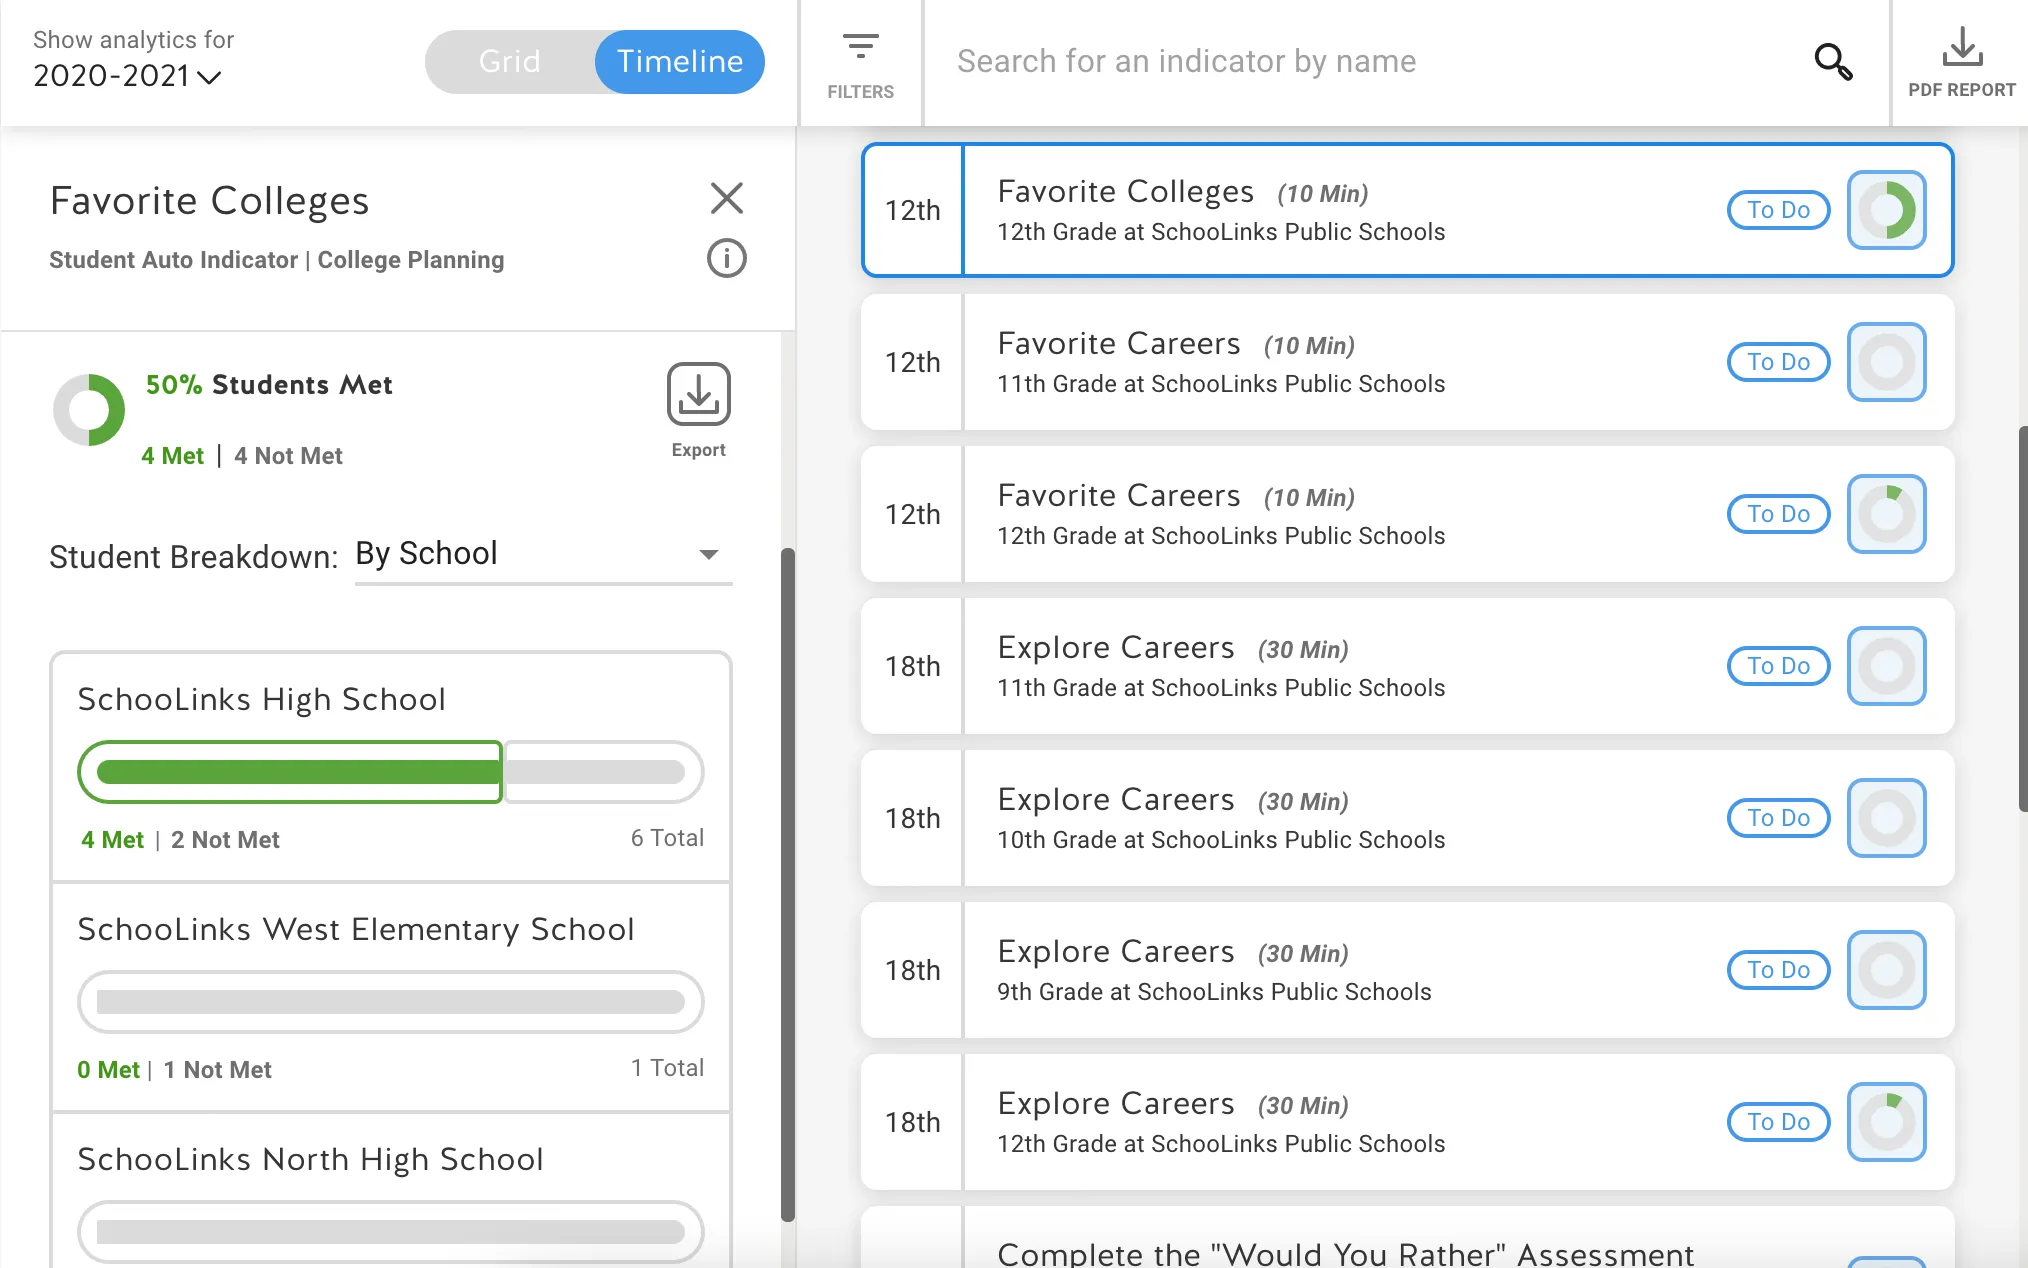The width and height of the screenshot is (2028, 1268).
Task: Open progress donut for Explore Careers 9th Grade
Action: click(x=1887, y=970)
